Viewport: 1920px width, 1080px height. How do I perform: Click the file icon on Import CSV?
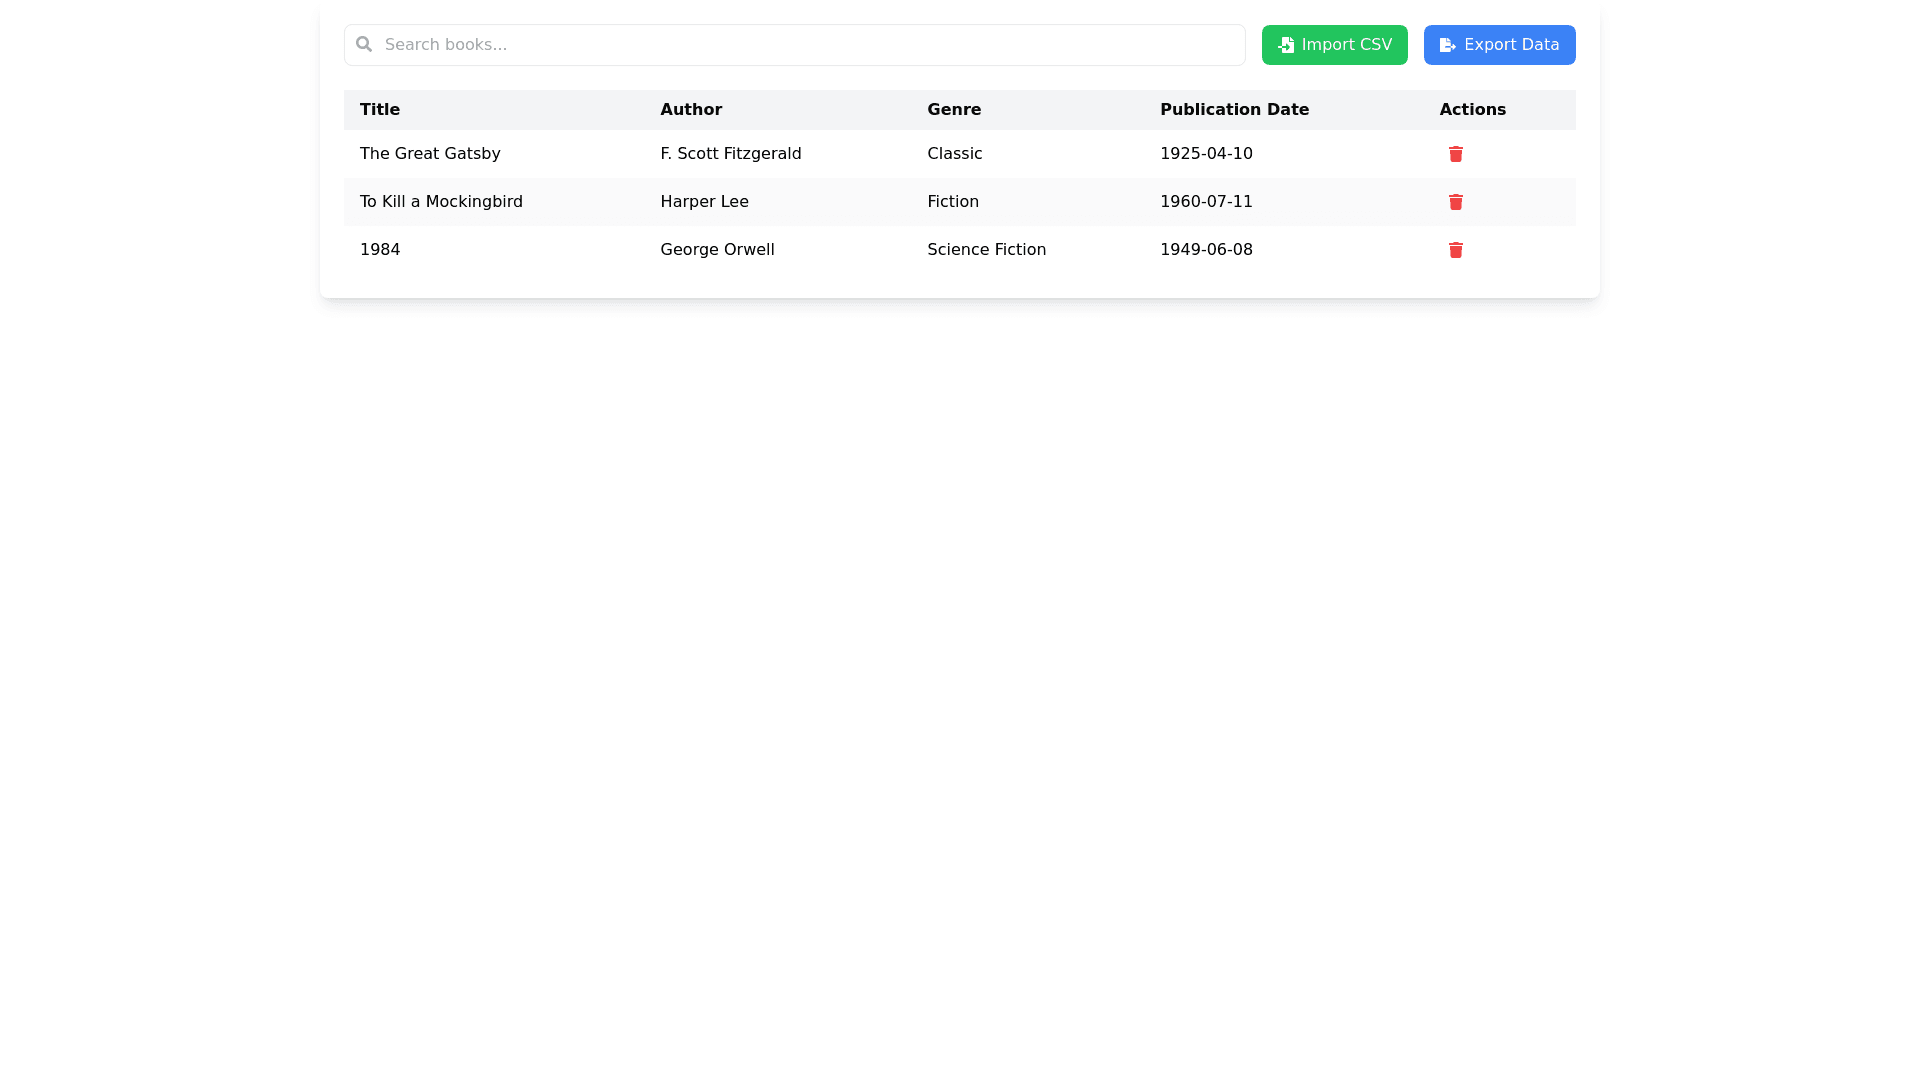click(x=1286, y=45)
